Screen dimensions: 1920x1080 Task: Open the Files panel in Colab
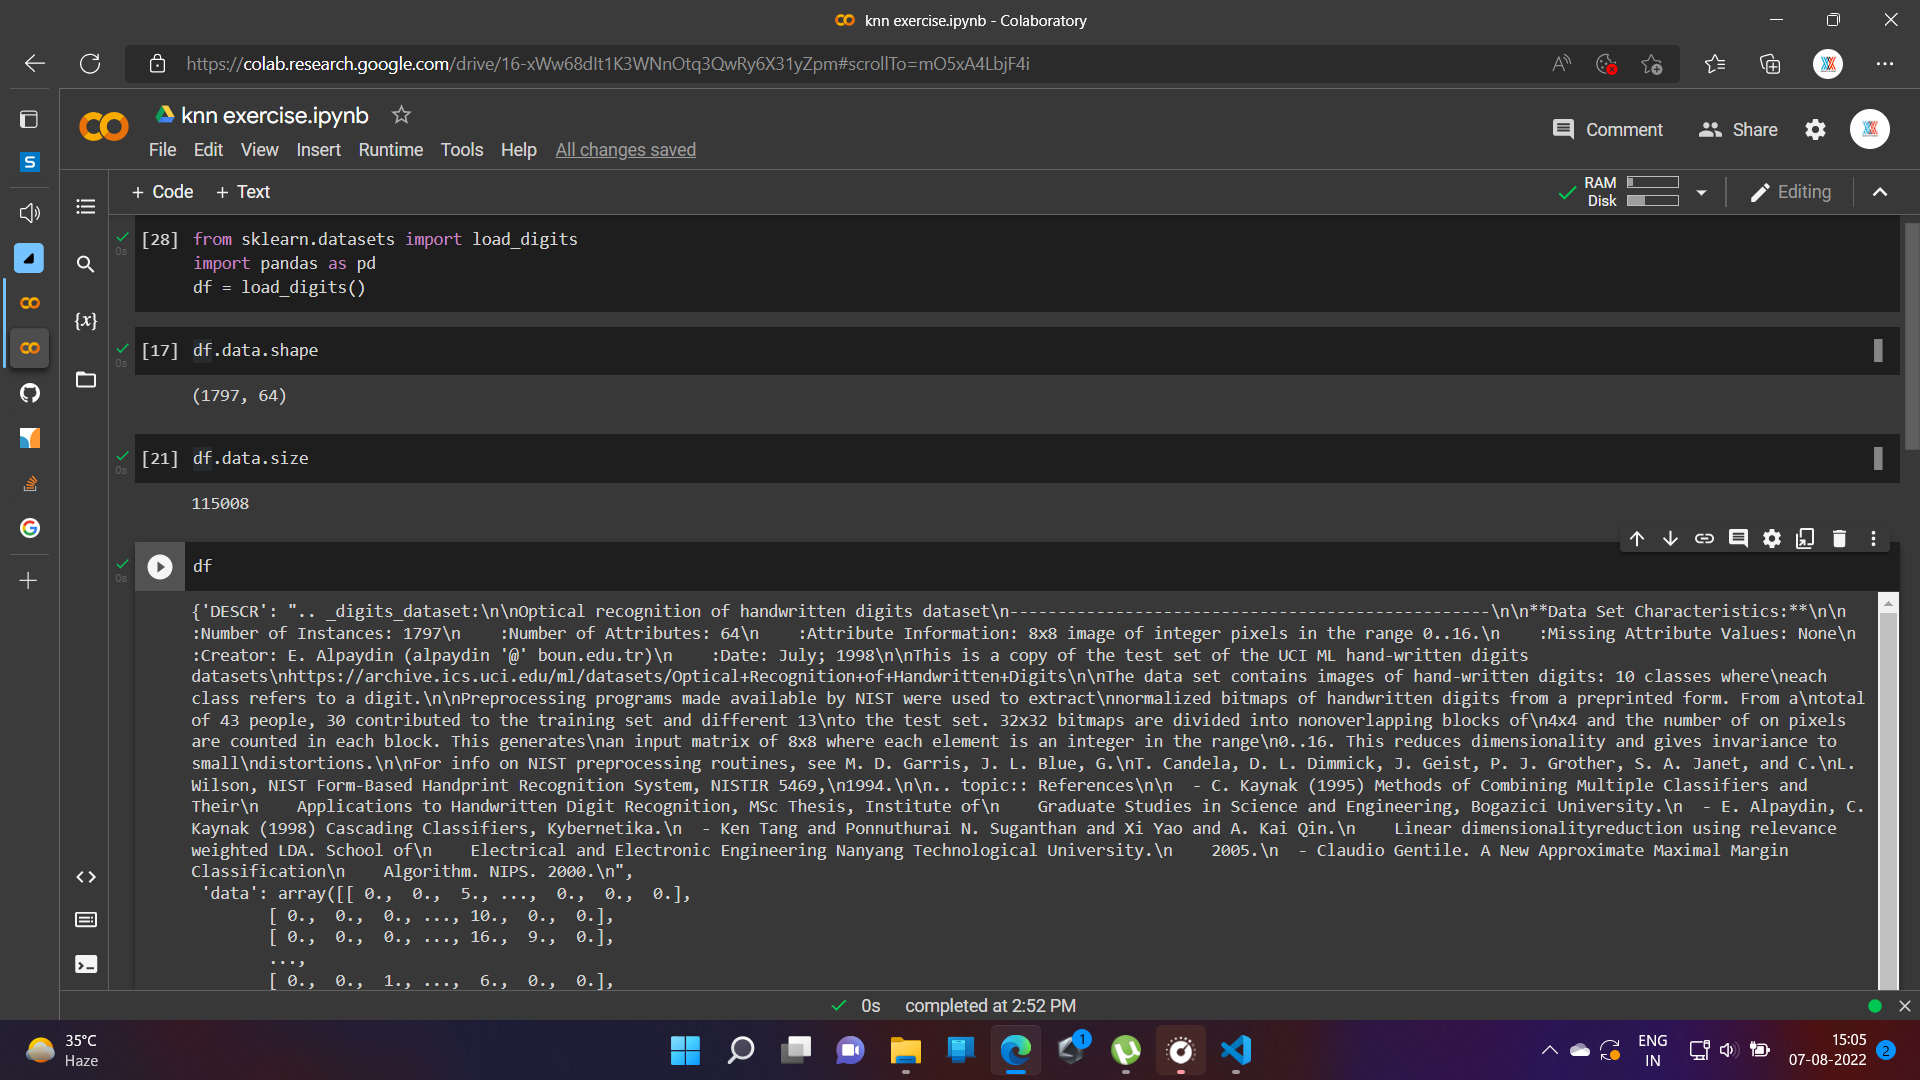click(86, 379)
